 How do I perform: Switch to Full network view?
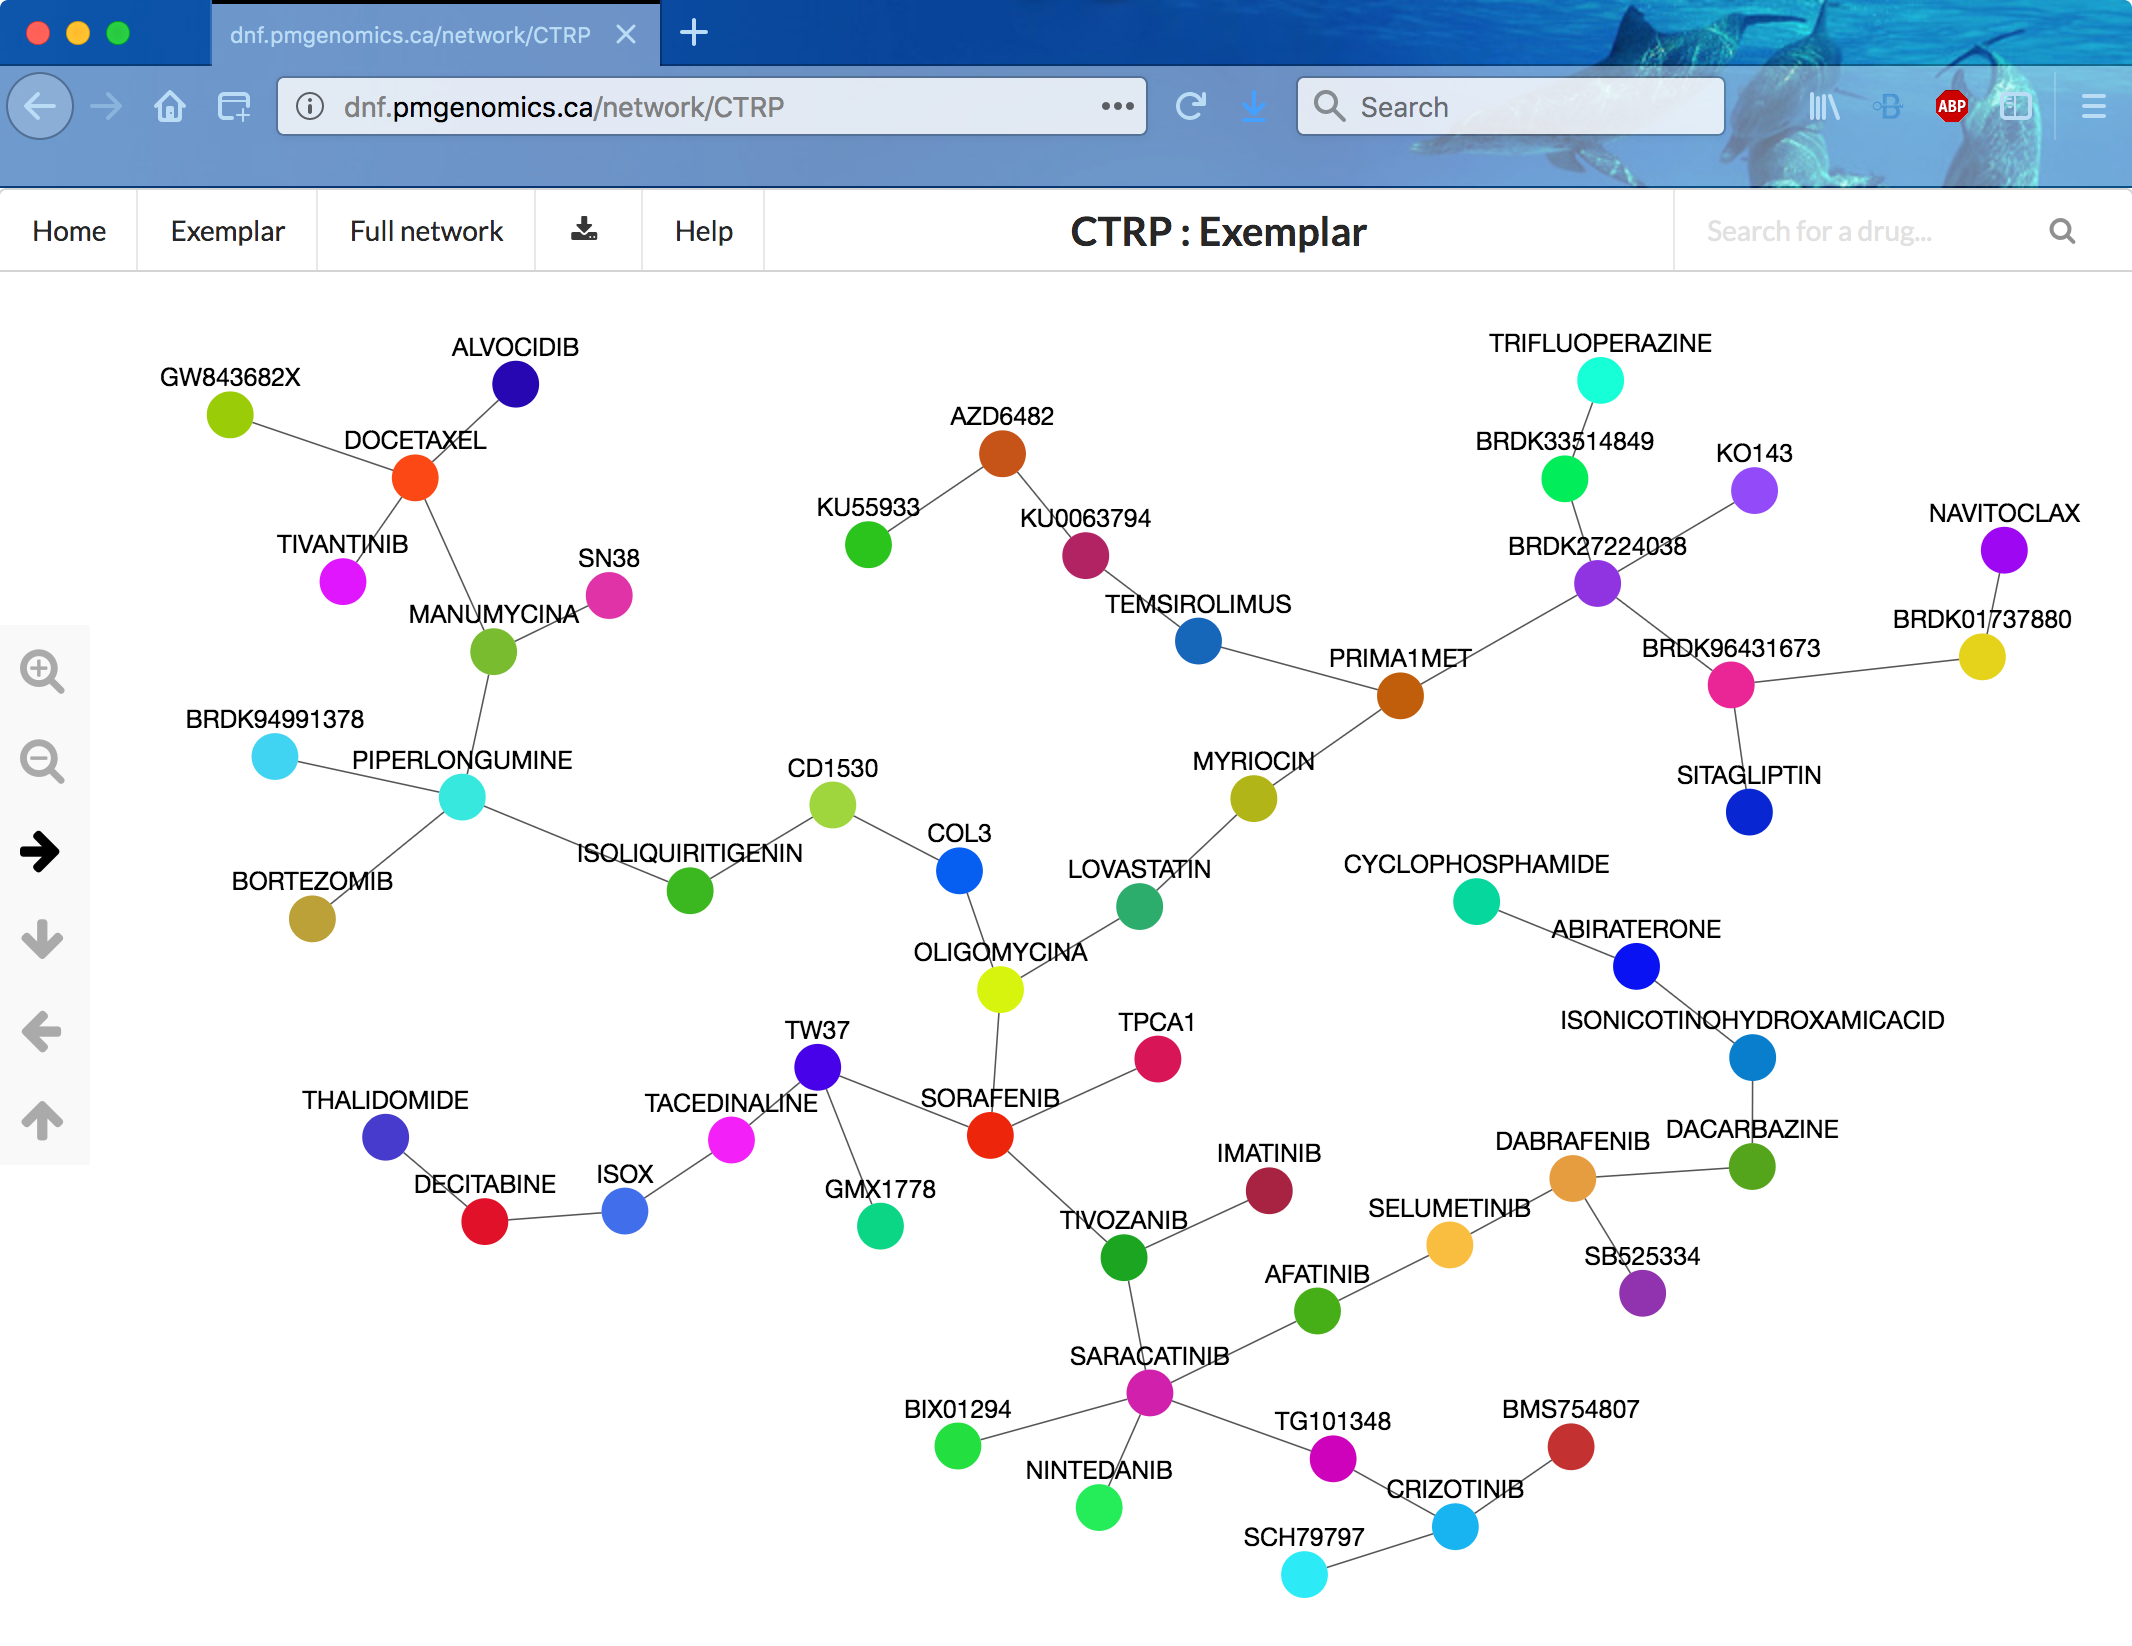426,231
